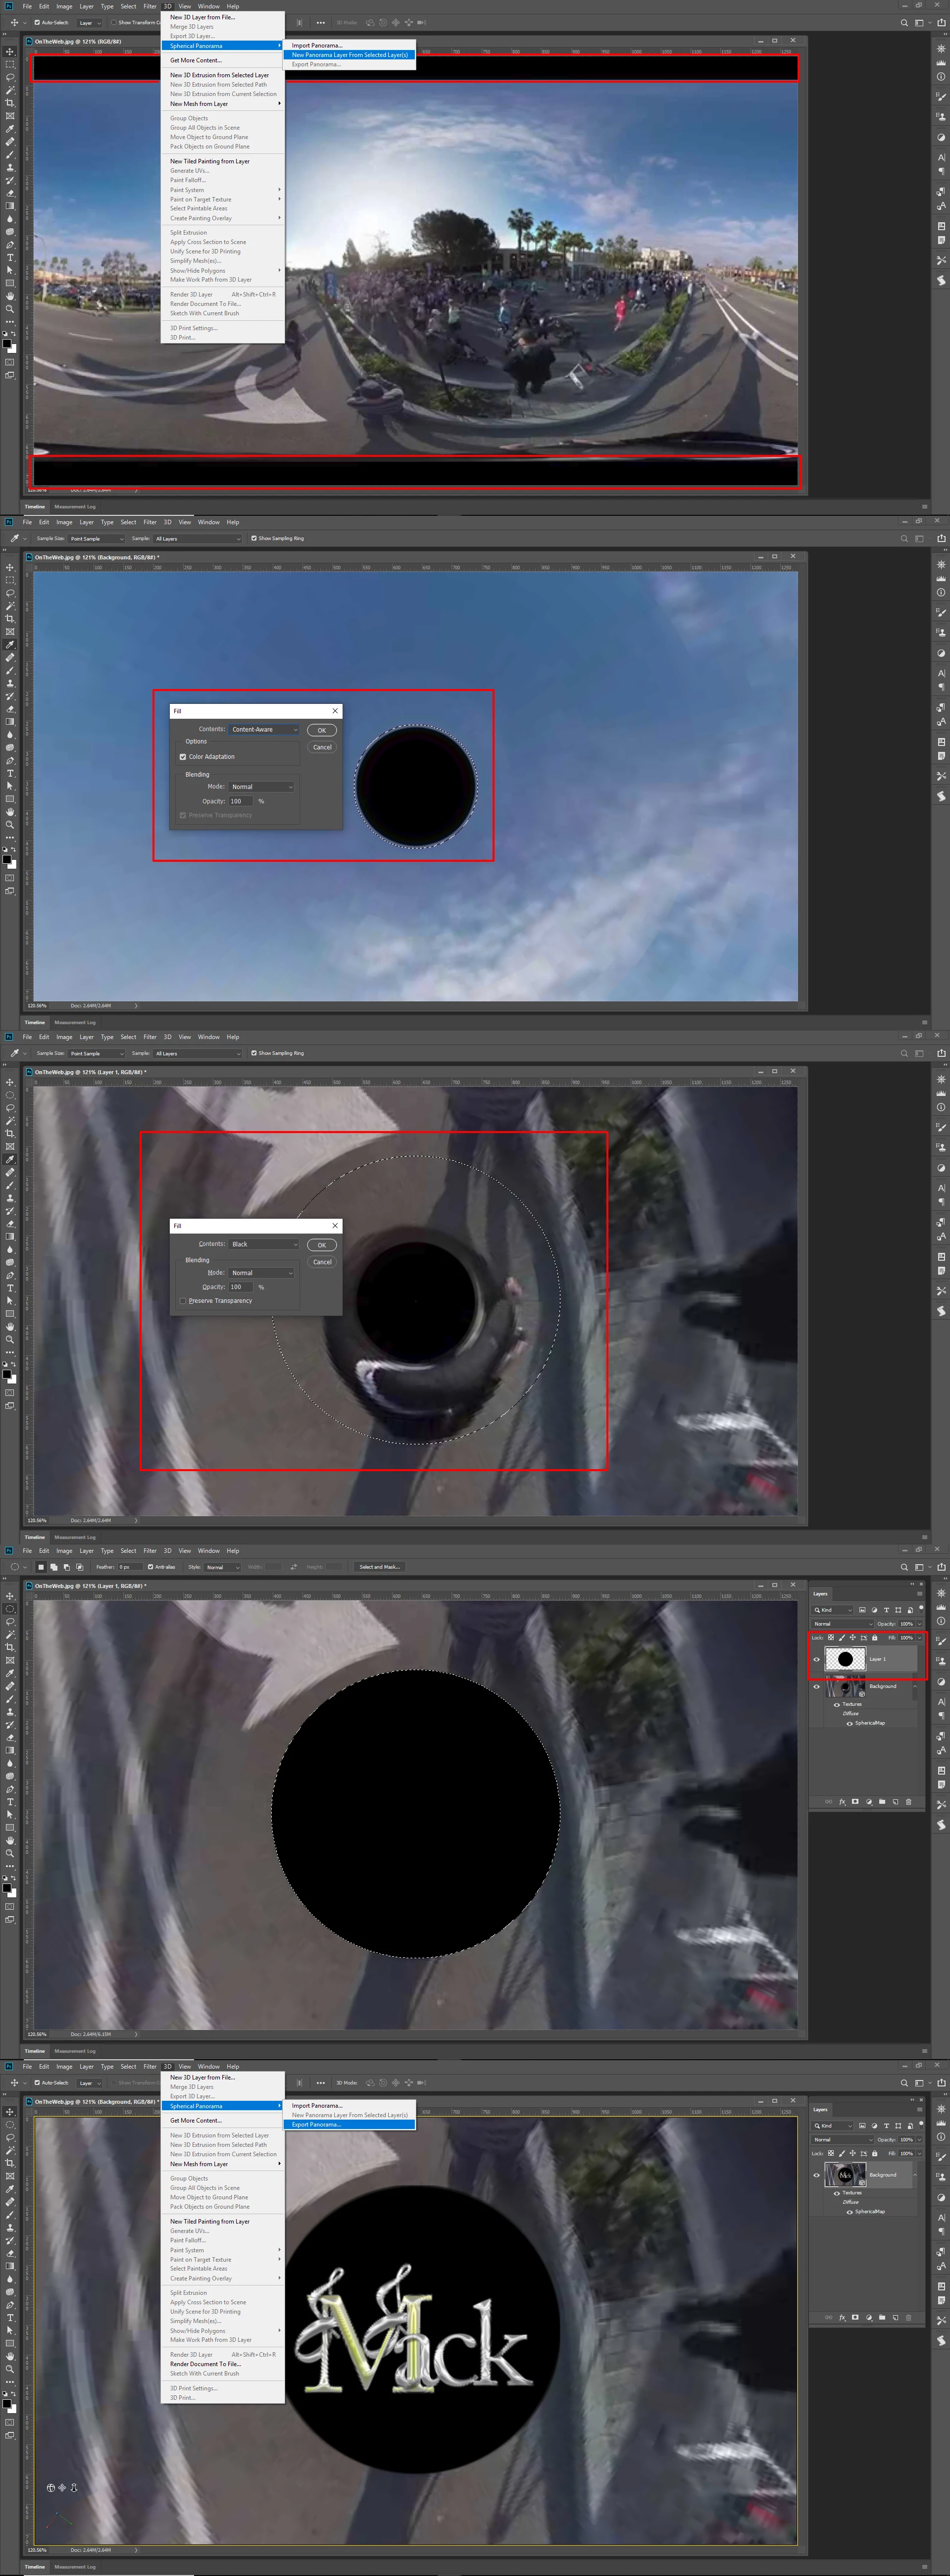Click Select and Mask button
The width and height of the screenshot is (950, 2576).
[x=380, y=1567]
